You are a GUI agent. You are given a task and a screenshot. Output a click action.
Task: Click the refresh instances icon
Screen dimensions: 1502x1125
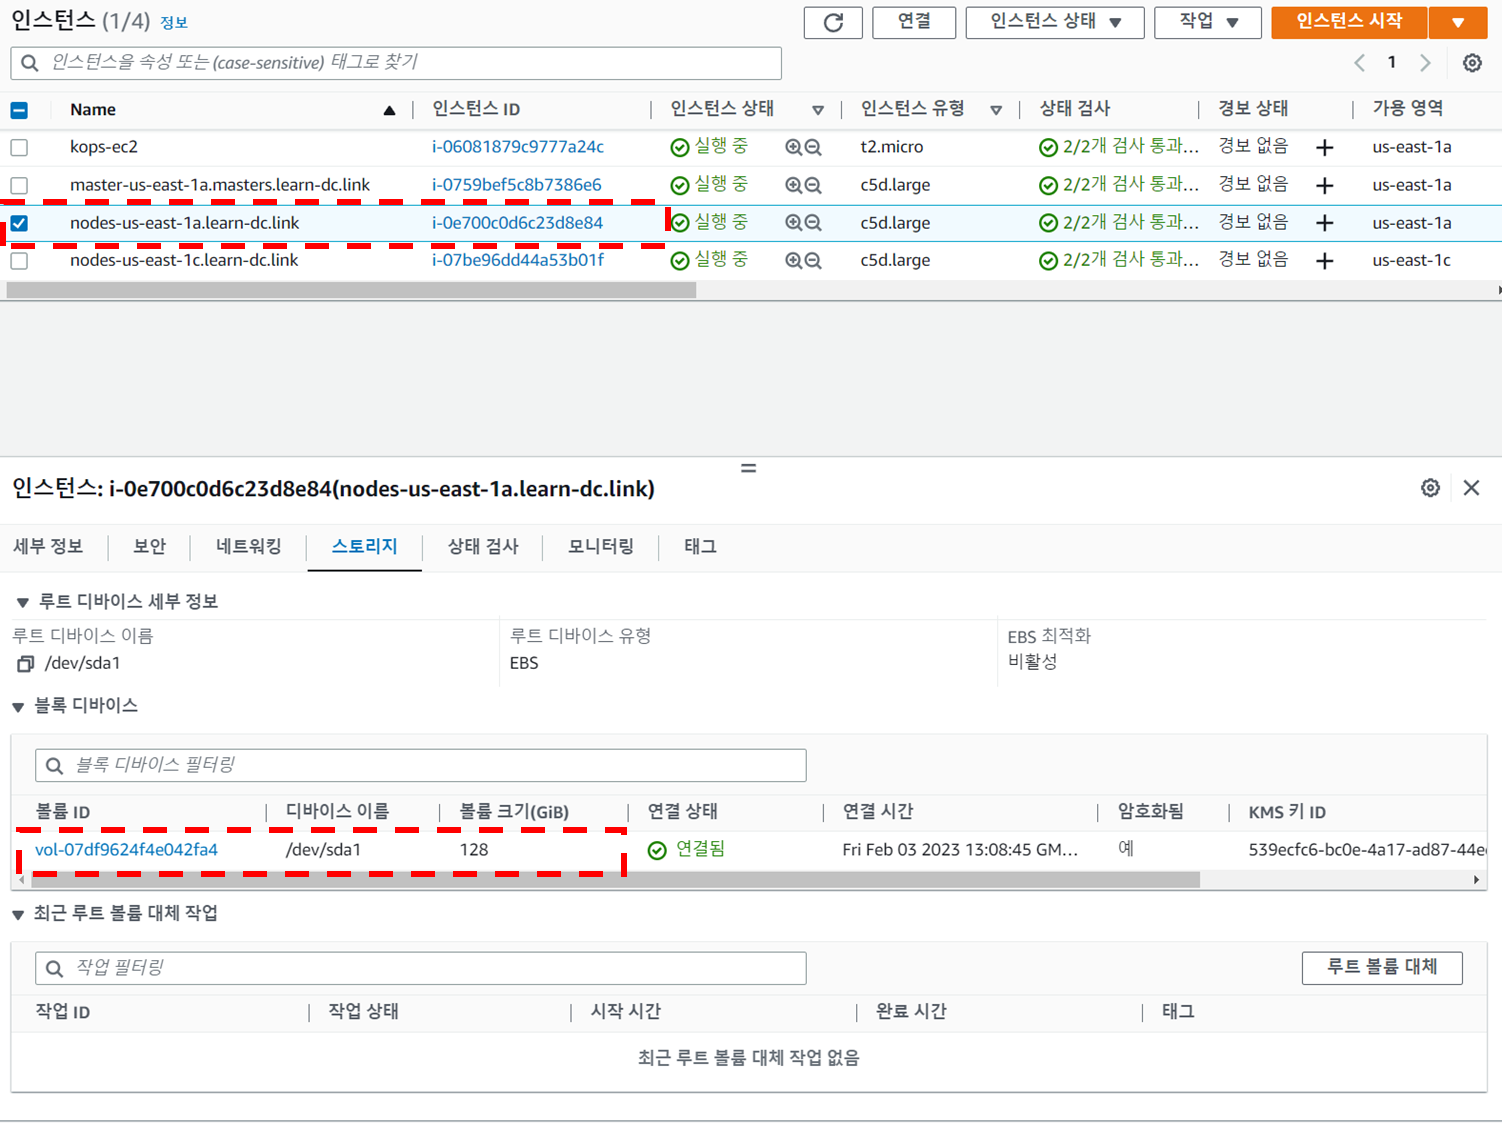point(833,22)
